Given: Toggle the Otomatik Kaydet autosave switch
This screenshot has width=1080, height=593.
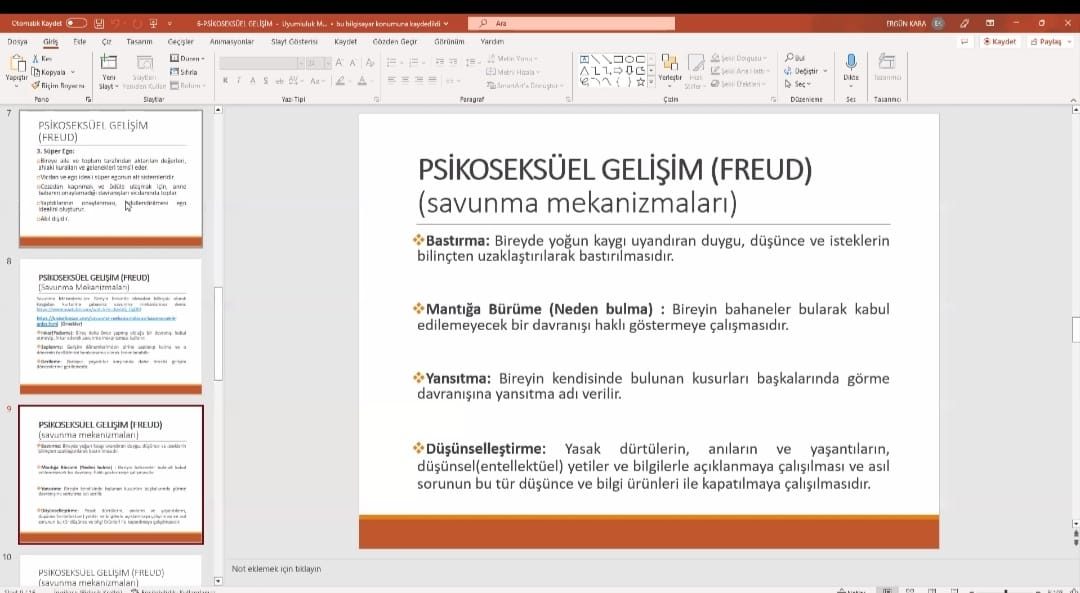Looking at the screenshot, I should pyautogui.click(x=76, y=23).
